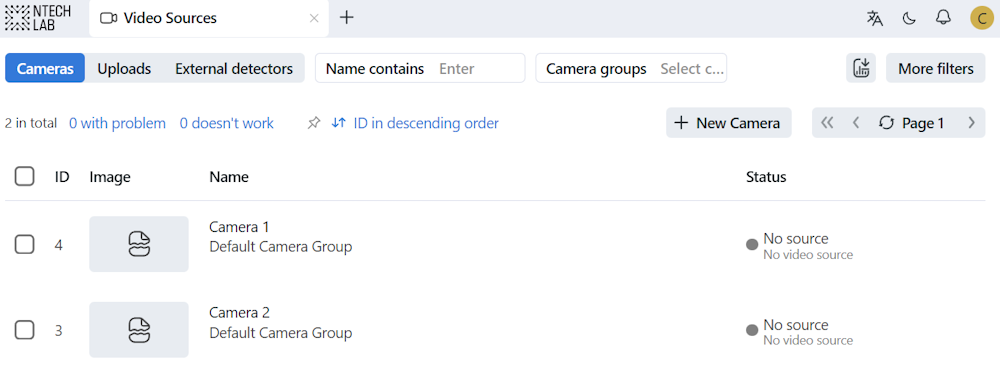Viewport: 1000px width, 370px height.
Task: Filter by 0 with problem
Action: (x=117, y=123)
